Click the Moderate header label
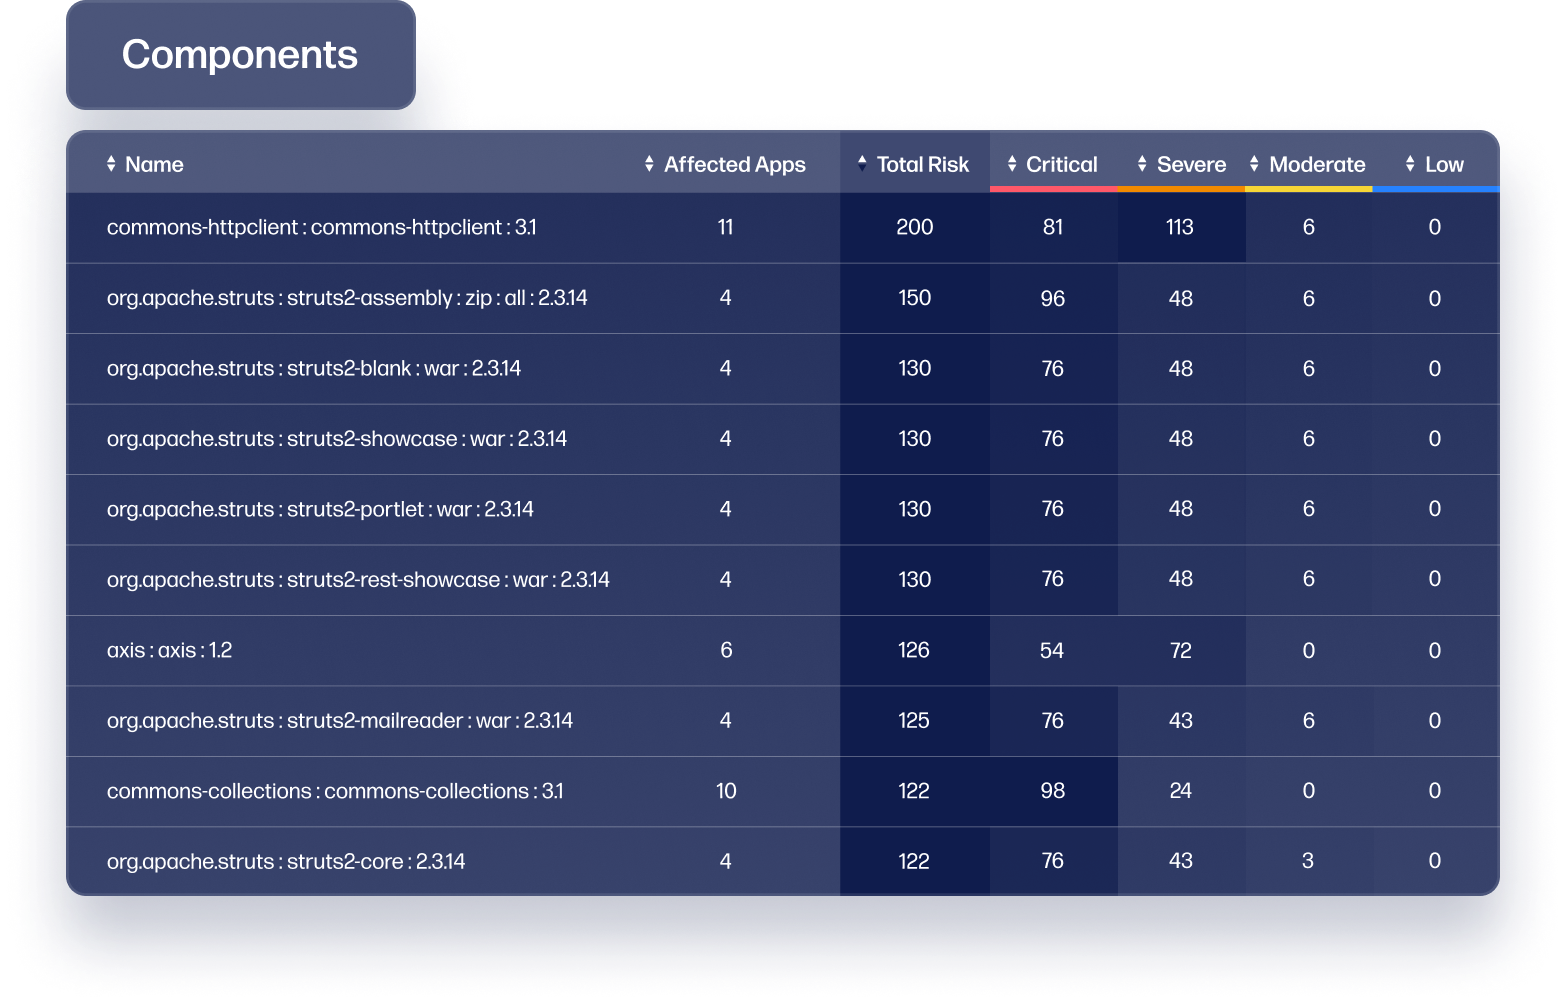The image size is (1566, 1006). pyautogui.click(x=1317, y=165)
